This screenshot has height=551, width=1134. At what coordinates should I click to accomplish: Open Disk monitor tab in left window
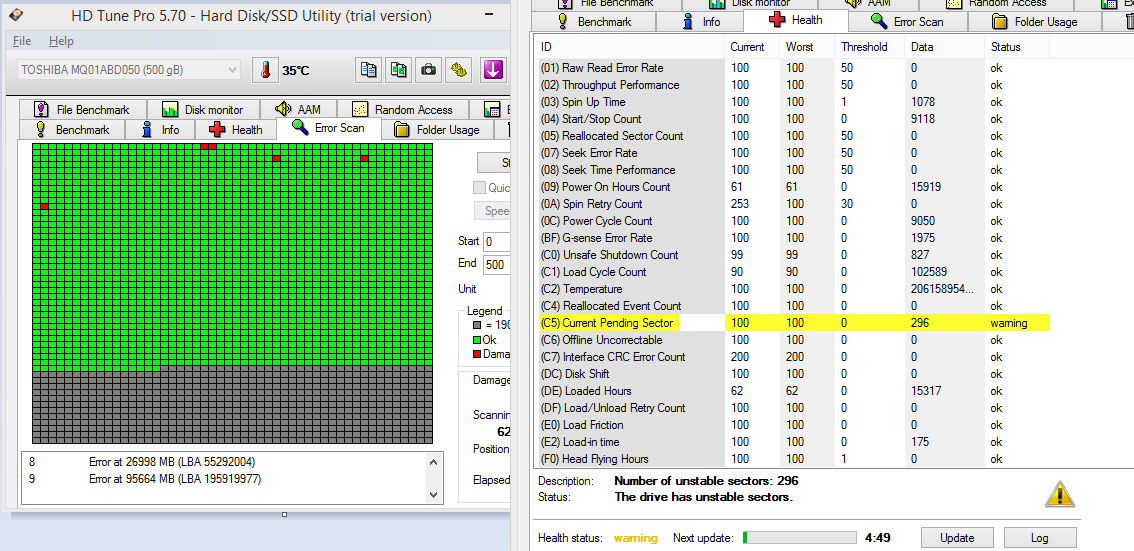204,109
